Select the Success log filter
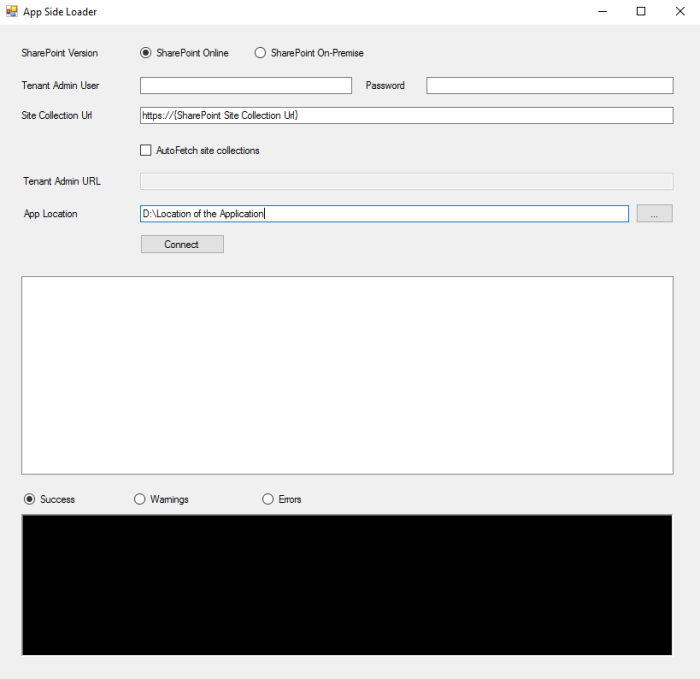This screenshot has width=700, height=679. tap(29, 499)
